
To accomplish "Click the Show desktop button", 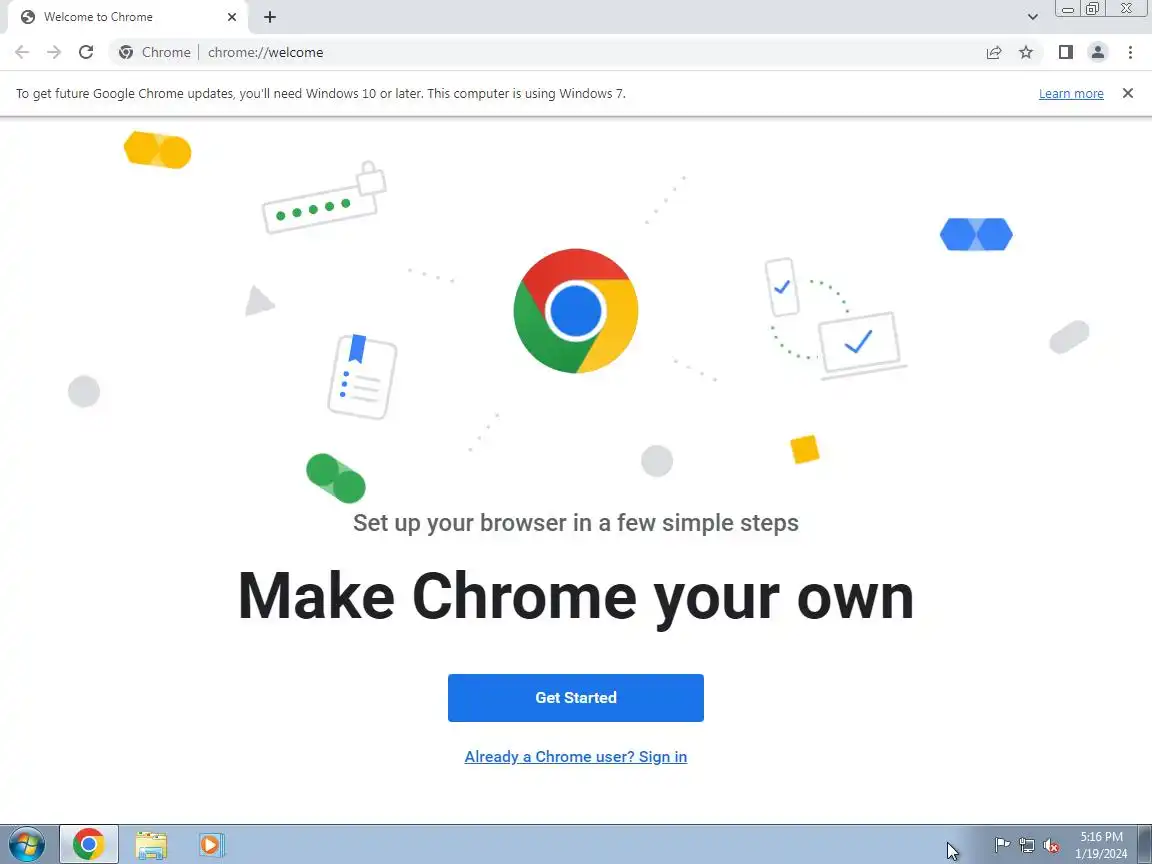I will [x=1145, y=845].
